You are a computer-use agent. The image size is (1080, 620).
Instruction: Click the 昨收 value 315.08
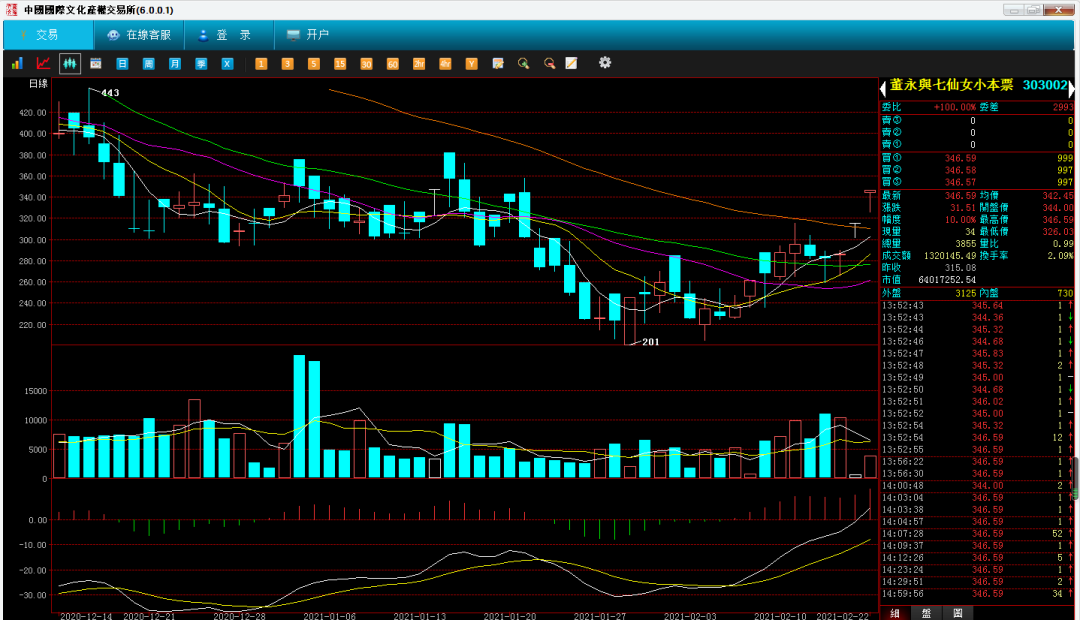960,267
